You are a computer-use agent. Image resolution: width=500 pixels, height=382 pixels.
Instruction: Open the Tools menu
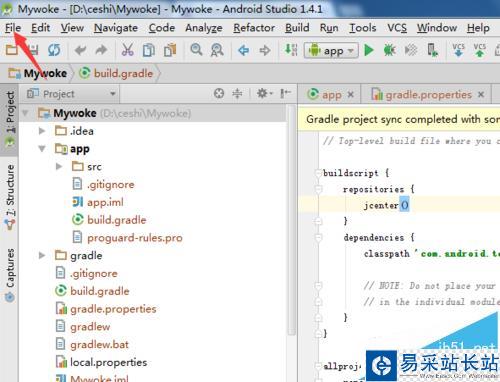pyautogui.click(x=363, y=28)
